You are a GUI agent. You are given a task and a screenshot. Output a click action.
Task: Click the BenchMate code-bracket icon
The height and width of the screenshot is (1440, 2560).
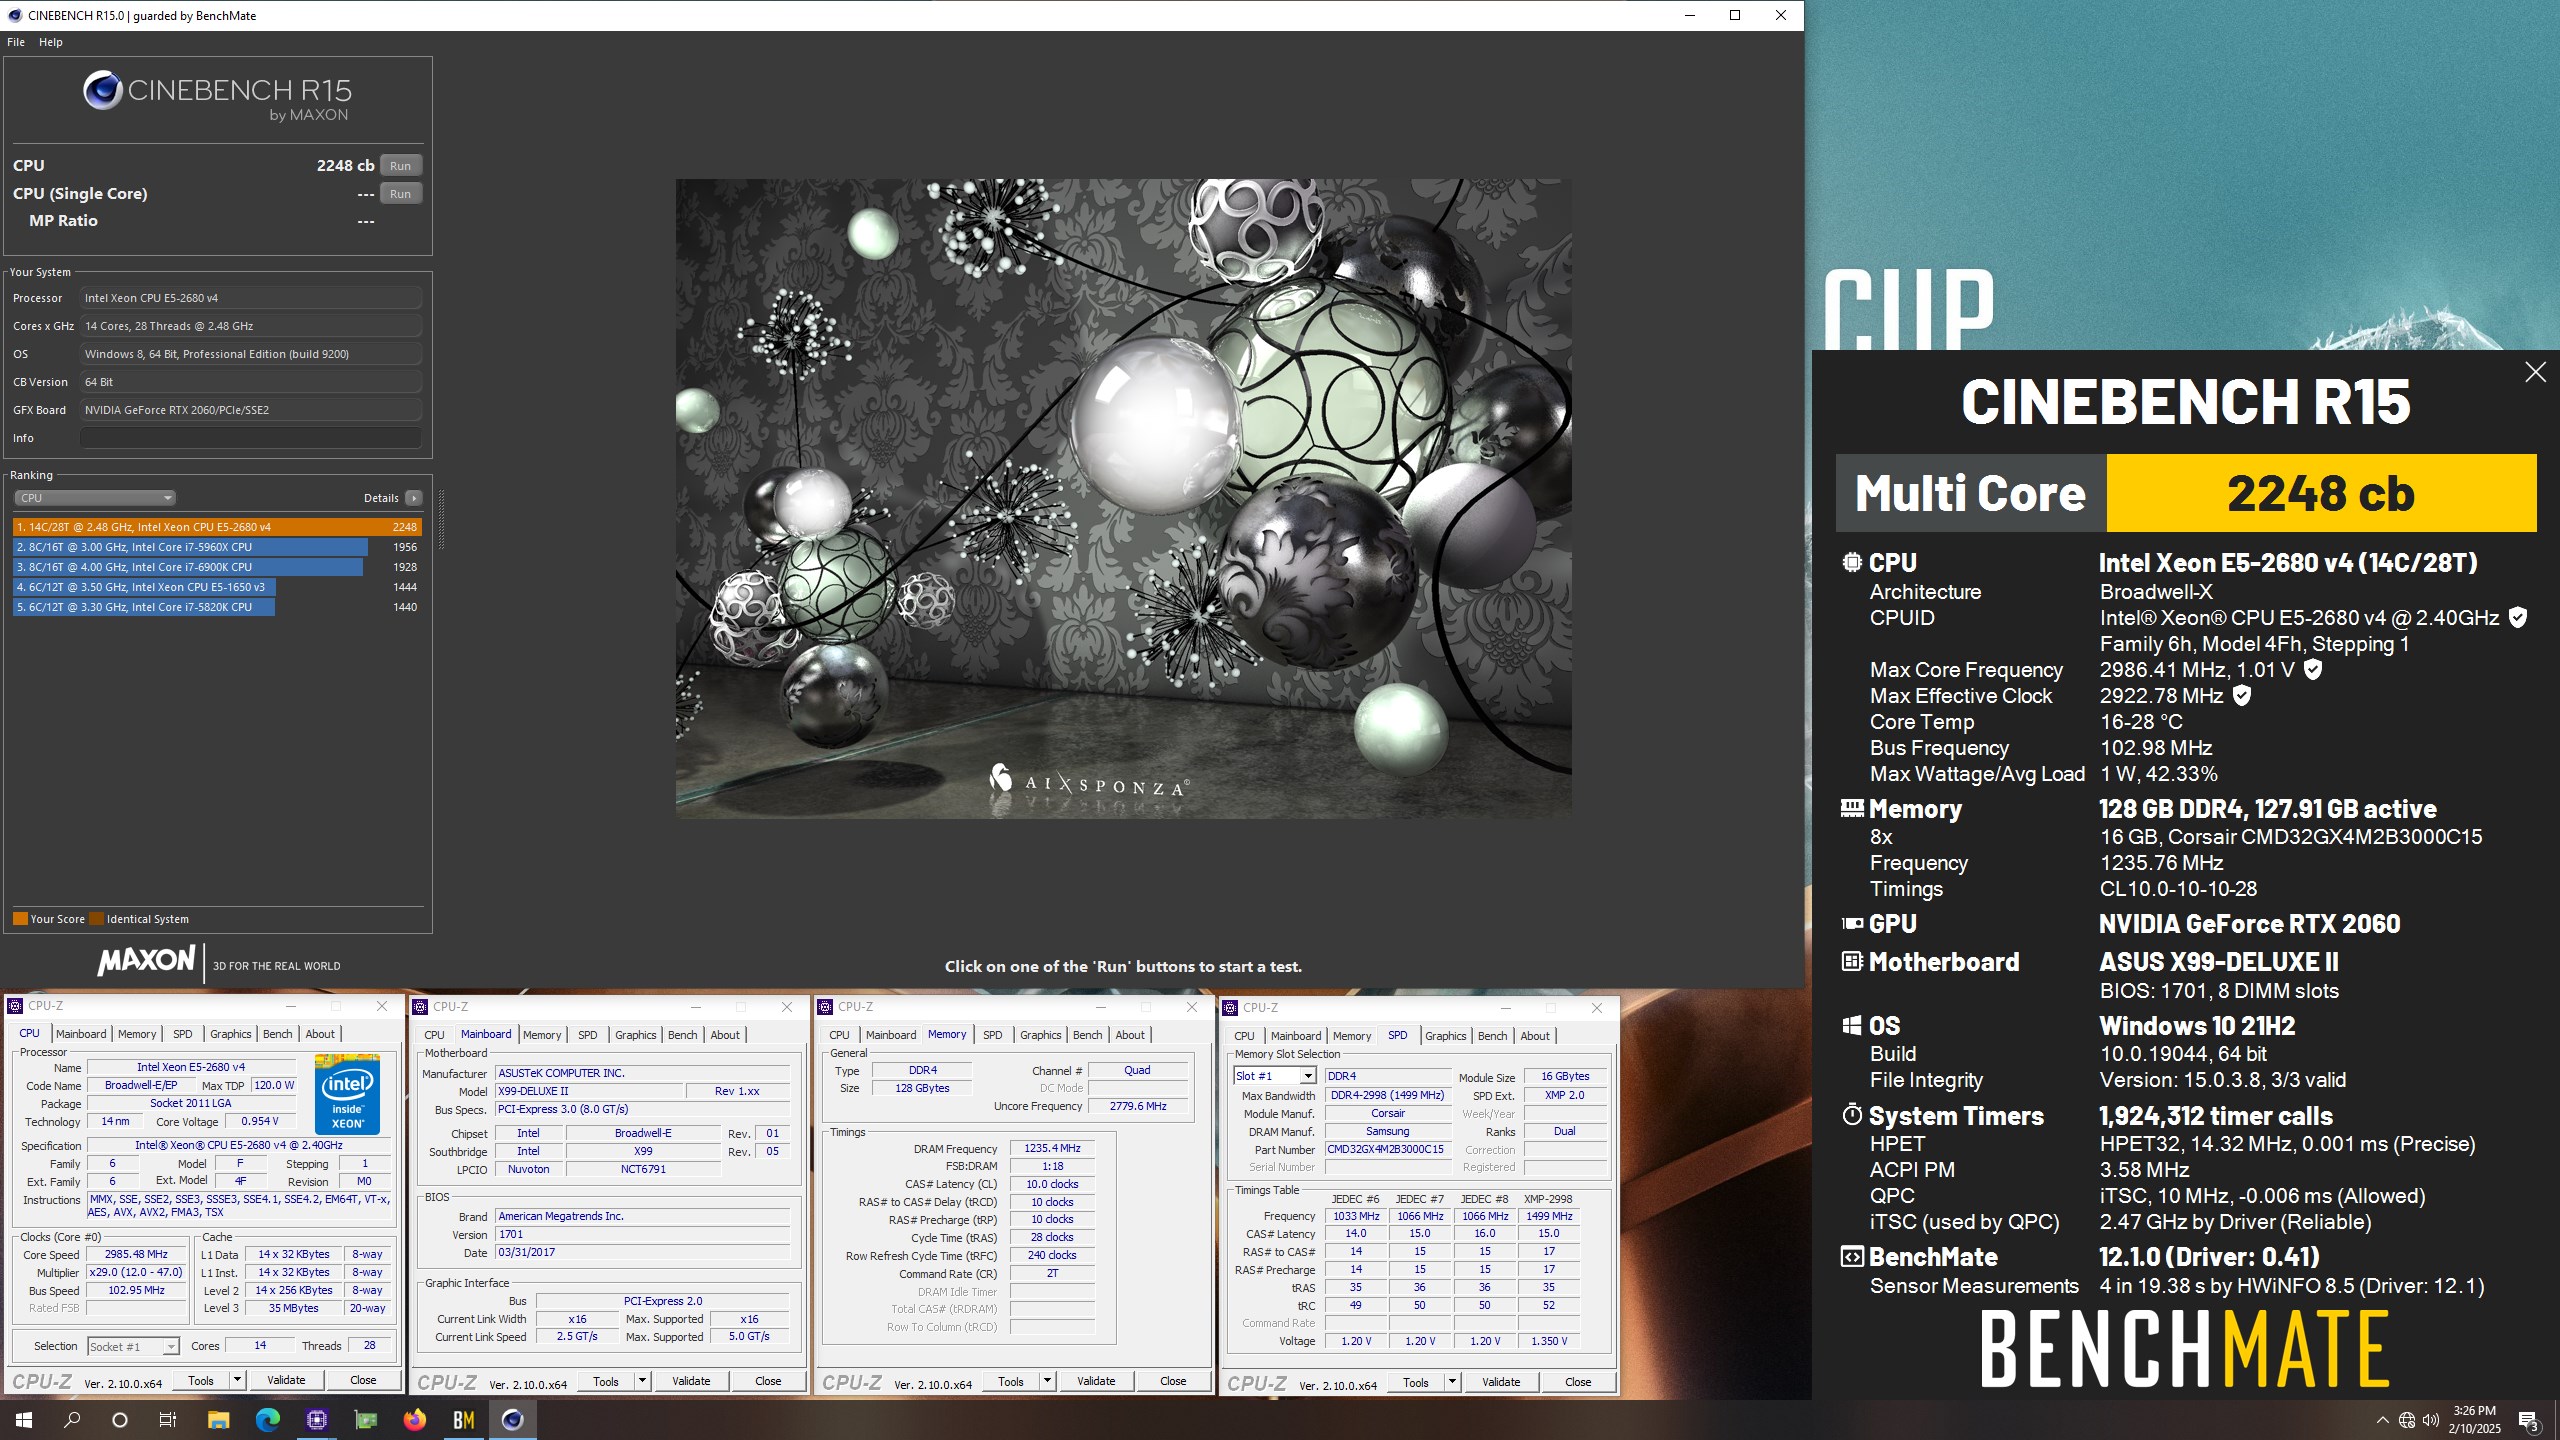pyautogui.click(x=1852, y=1257)
